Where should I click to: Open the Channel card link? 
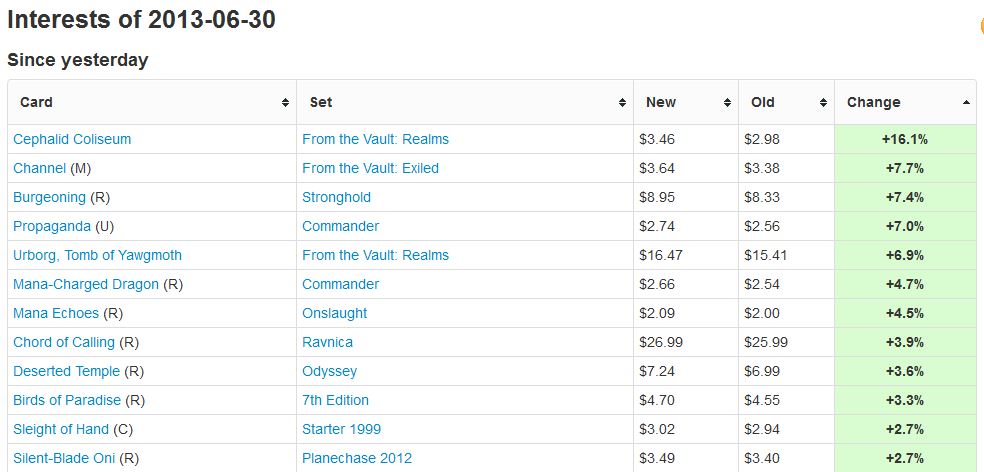tap(40, 168)
